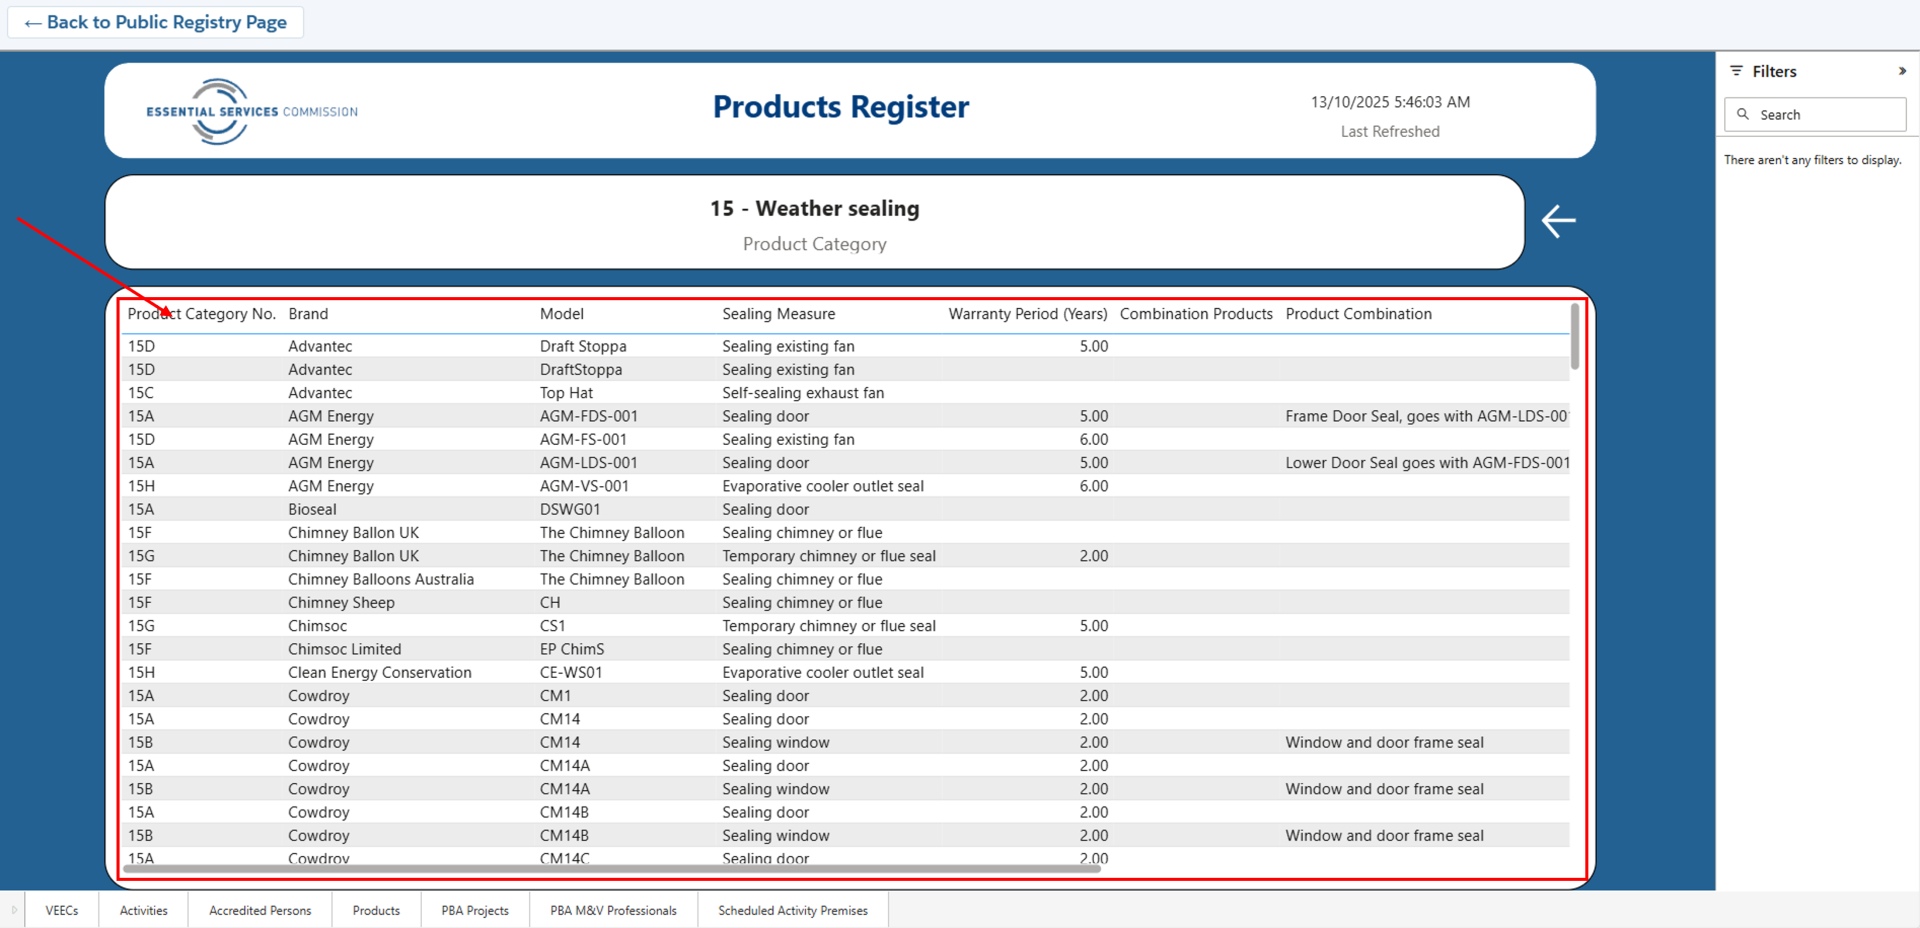The height and width of the screenshot is (928, 1920).
Task: Click the white back arrow icon
Action: click(1558, 221)
